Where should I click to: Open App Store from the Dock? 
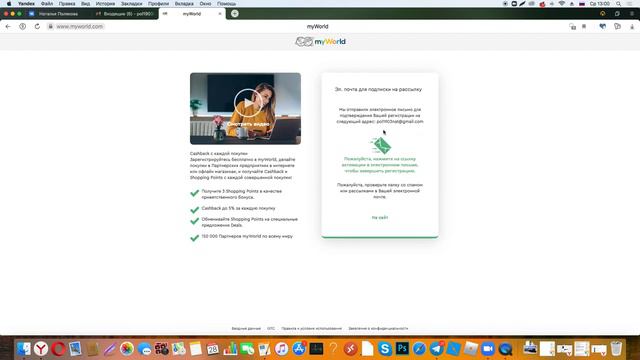[x=299, y=349]
